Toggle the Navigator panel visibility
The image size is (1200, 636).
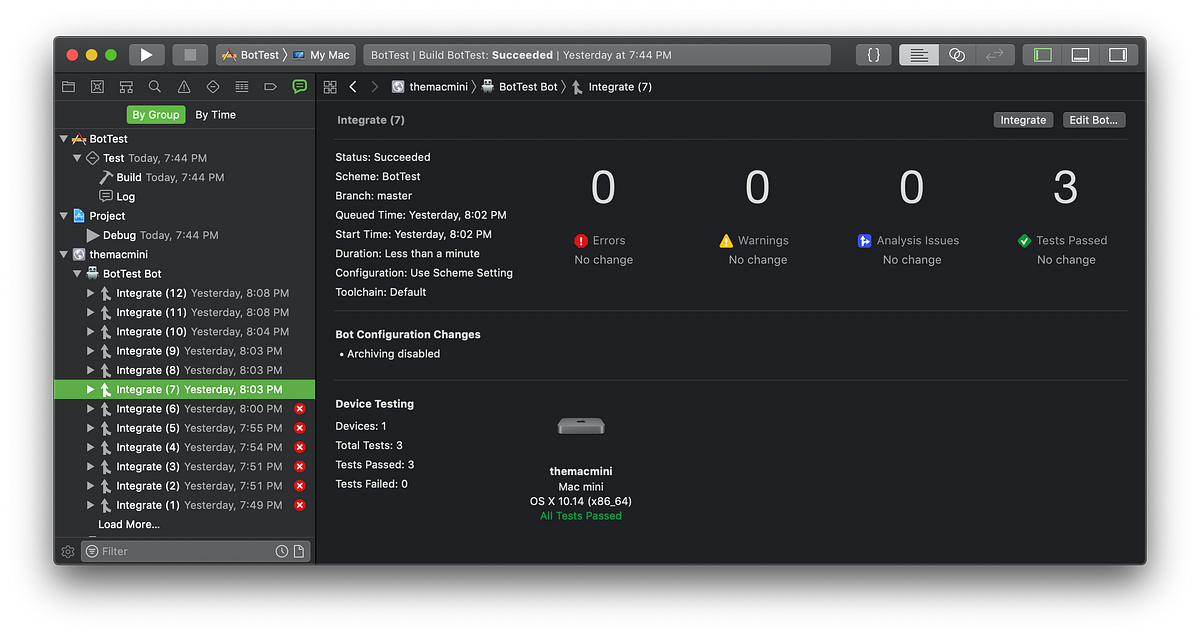(1041, 54)
